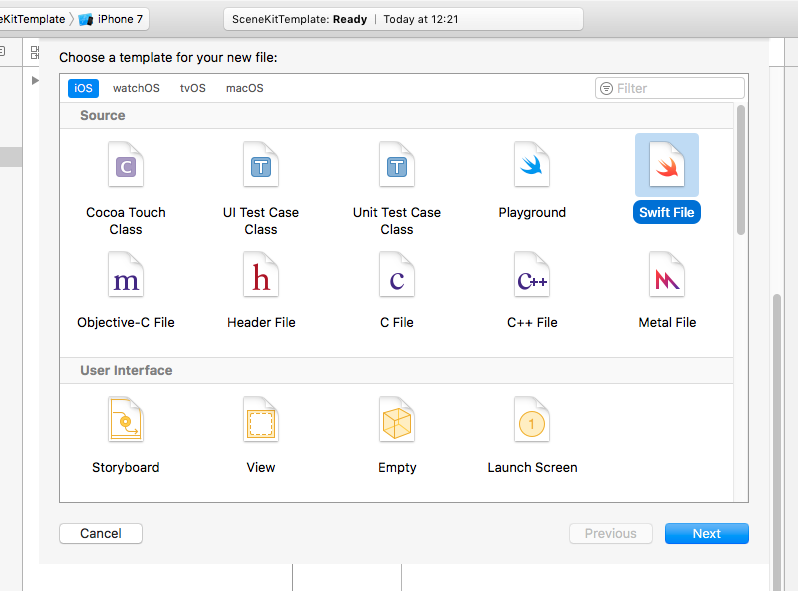Click into the Filter search field

pos(670,89)
